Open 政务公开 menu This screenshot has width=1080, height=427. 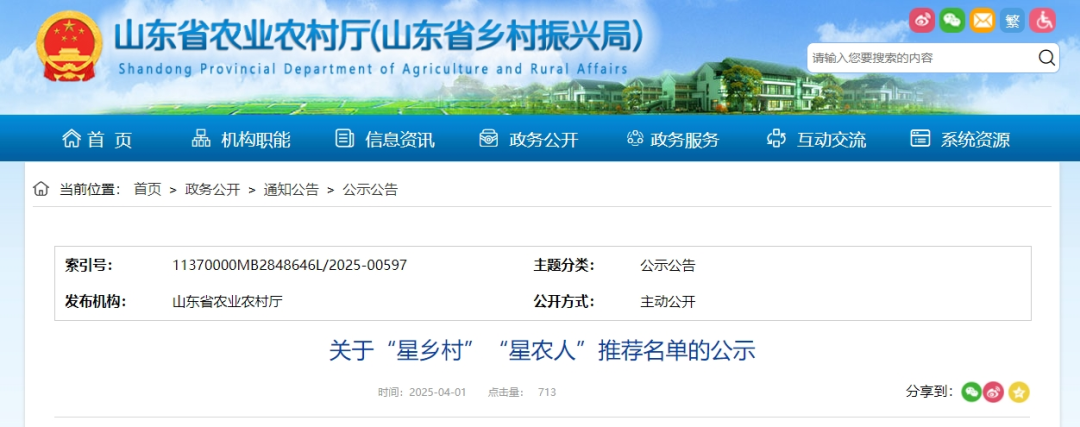pyautogui.click(x=543, y=140)
